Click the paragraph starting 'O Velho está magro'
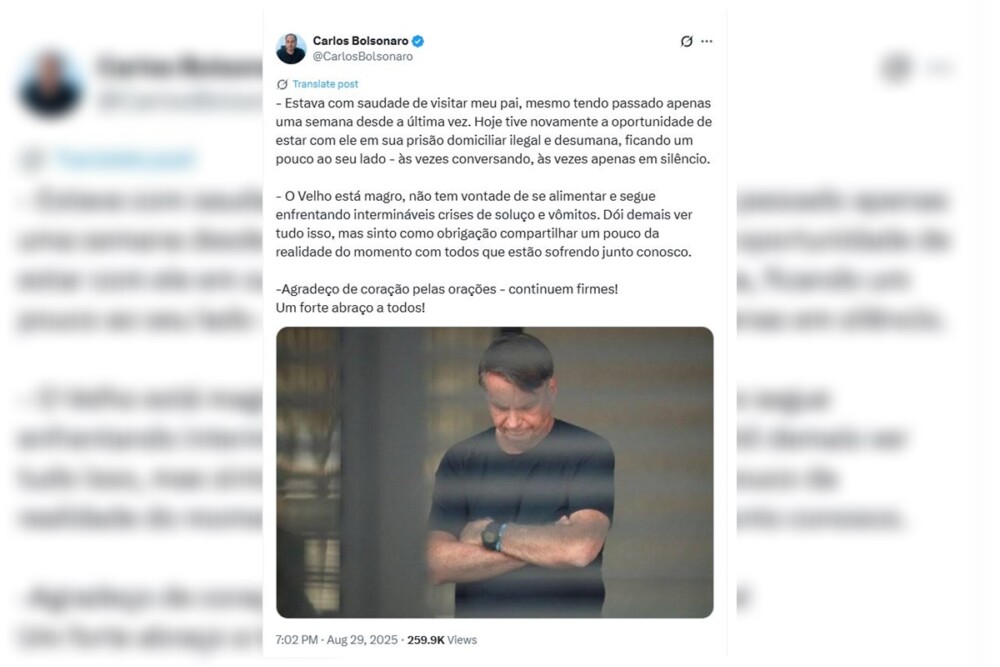This screenshot has height=667, width=1000. pos(484,224)
